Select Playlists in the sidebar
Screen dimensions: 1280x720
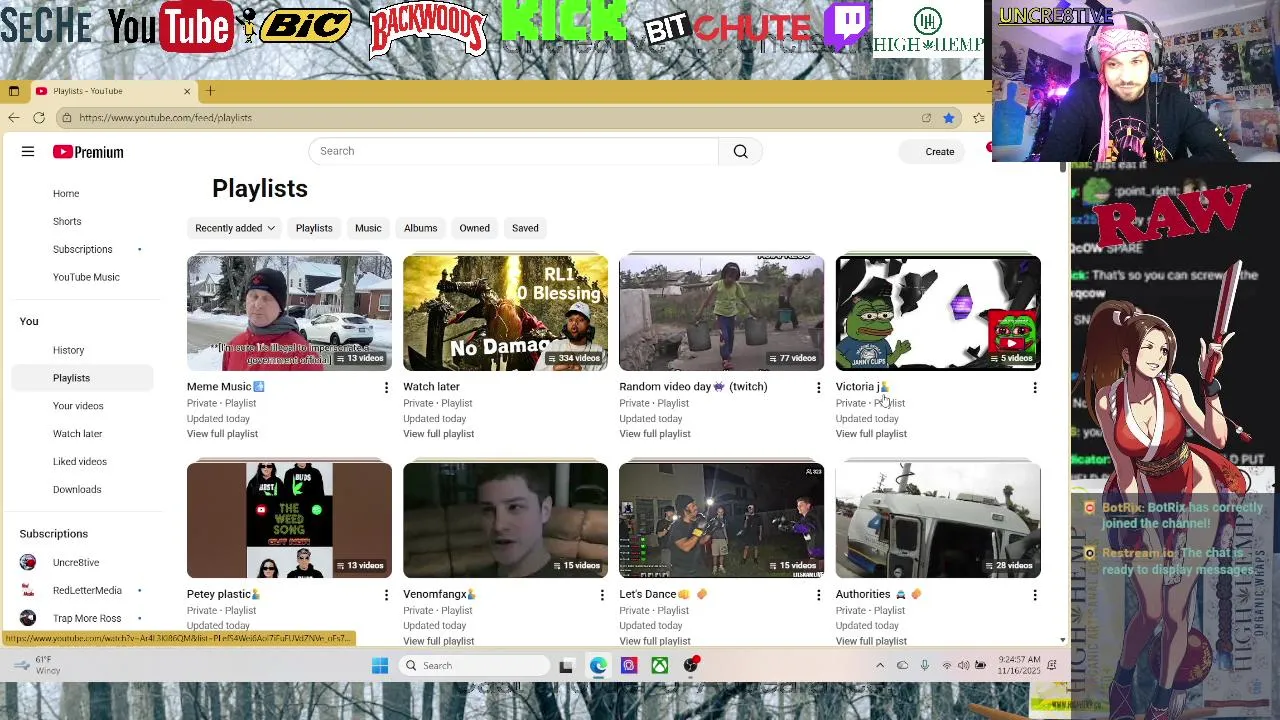pos(82,378)
